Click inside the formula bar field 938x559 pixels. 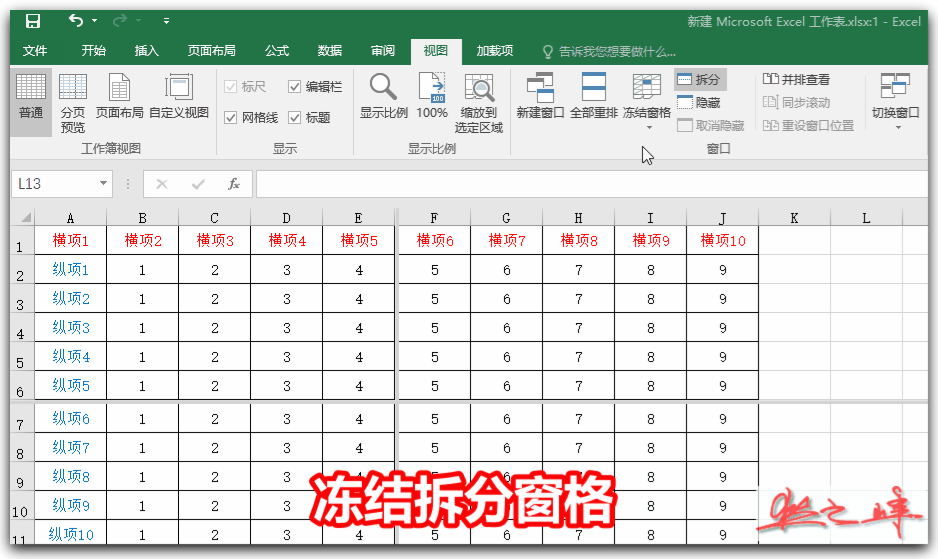pyautogui.click(x=591, y=184)
